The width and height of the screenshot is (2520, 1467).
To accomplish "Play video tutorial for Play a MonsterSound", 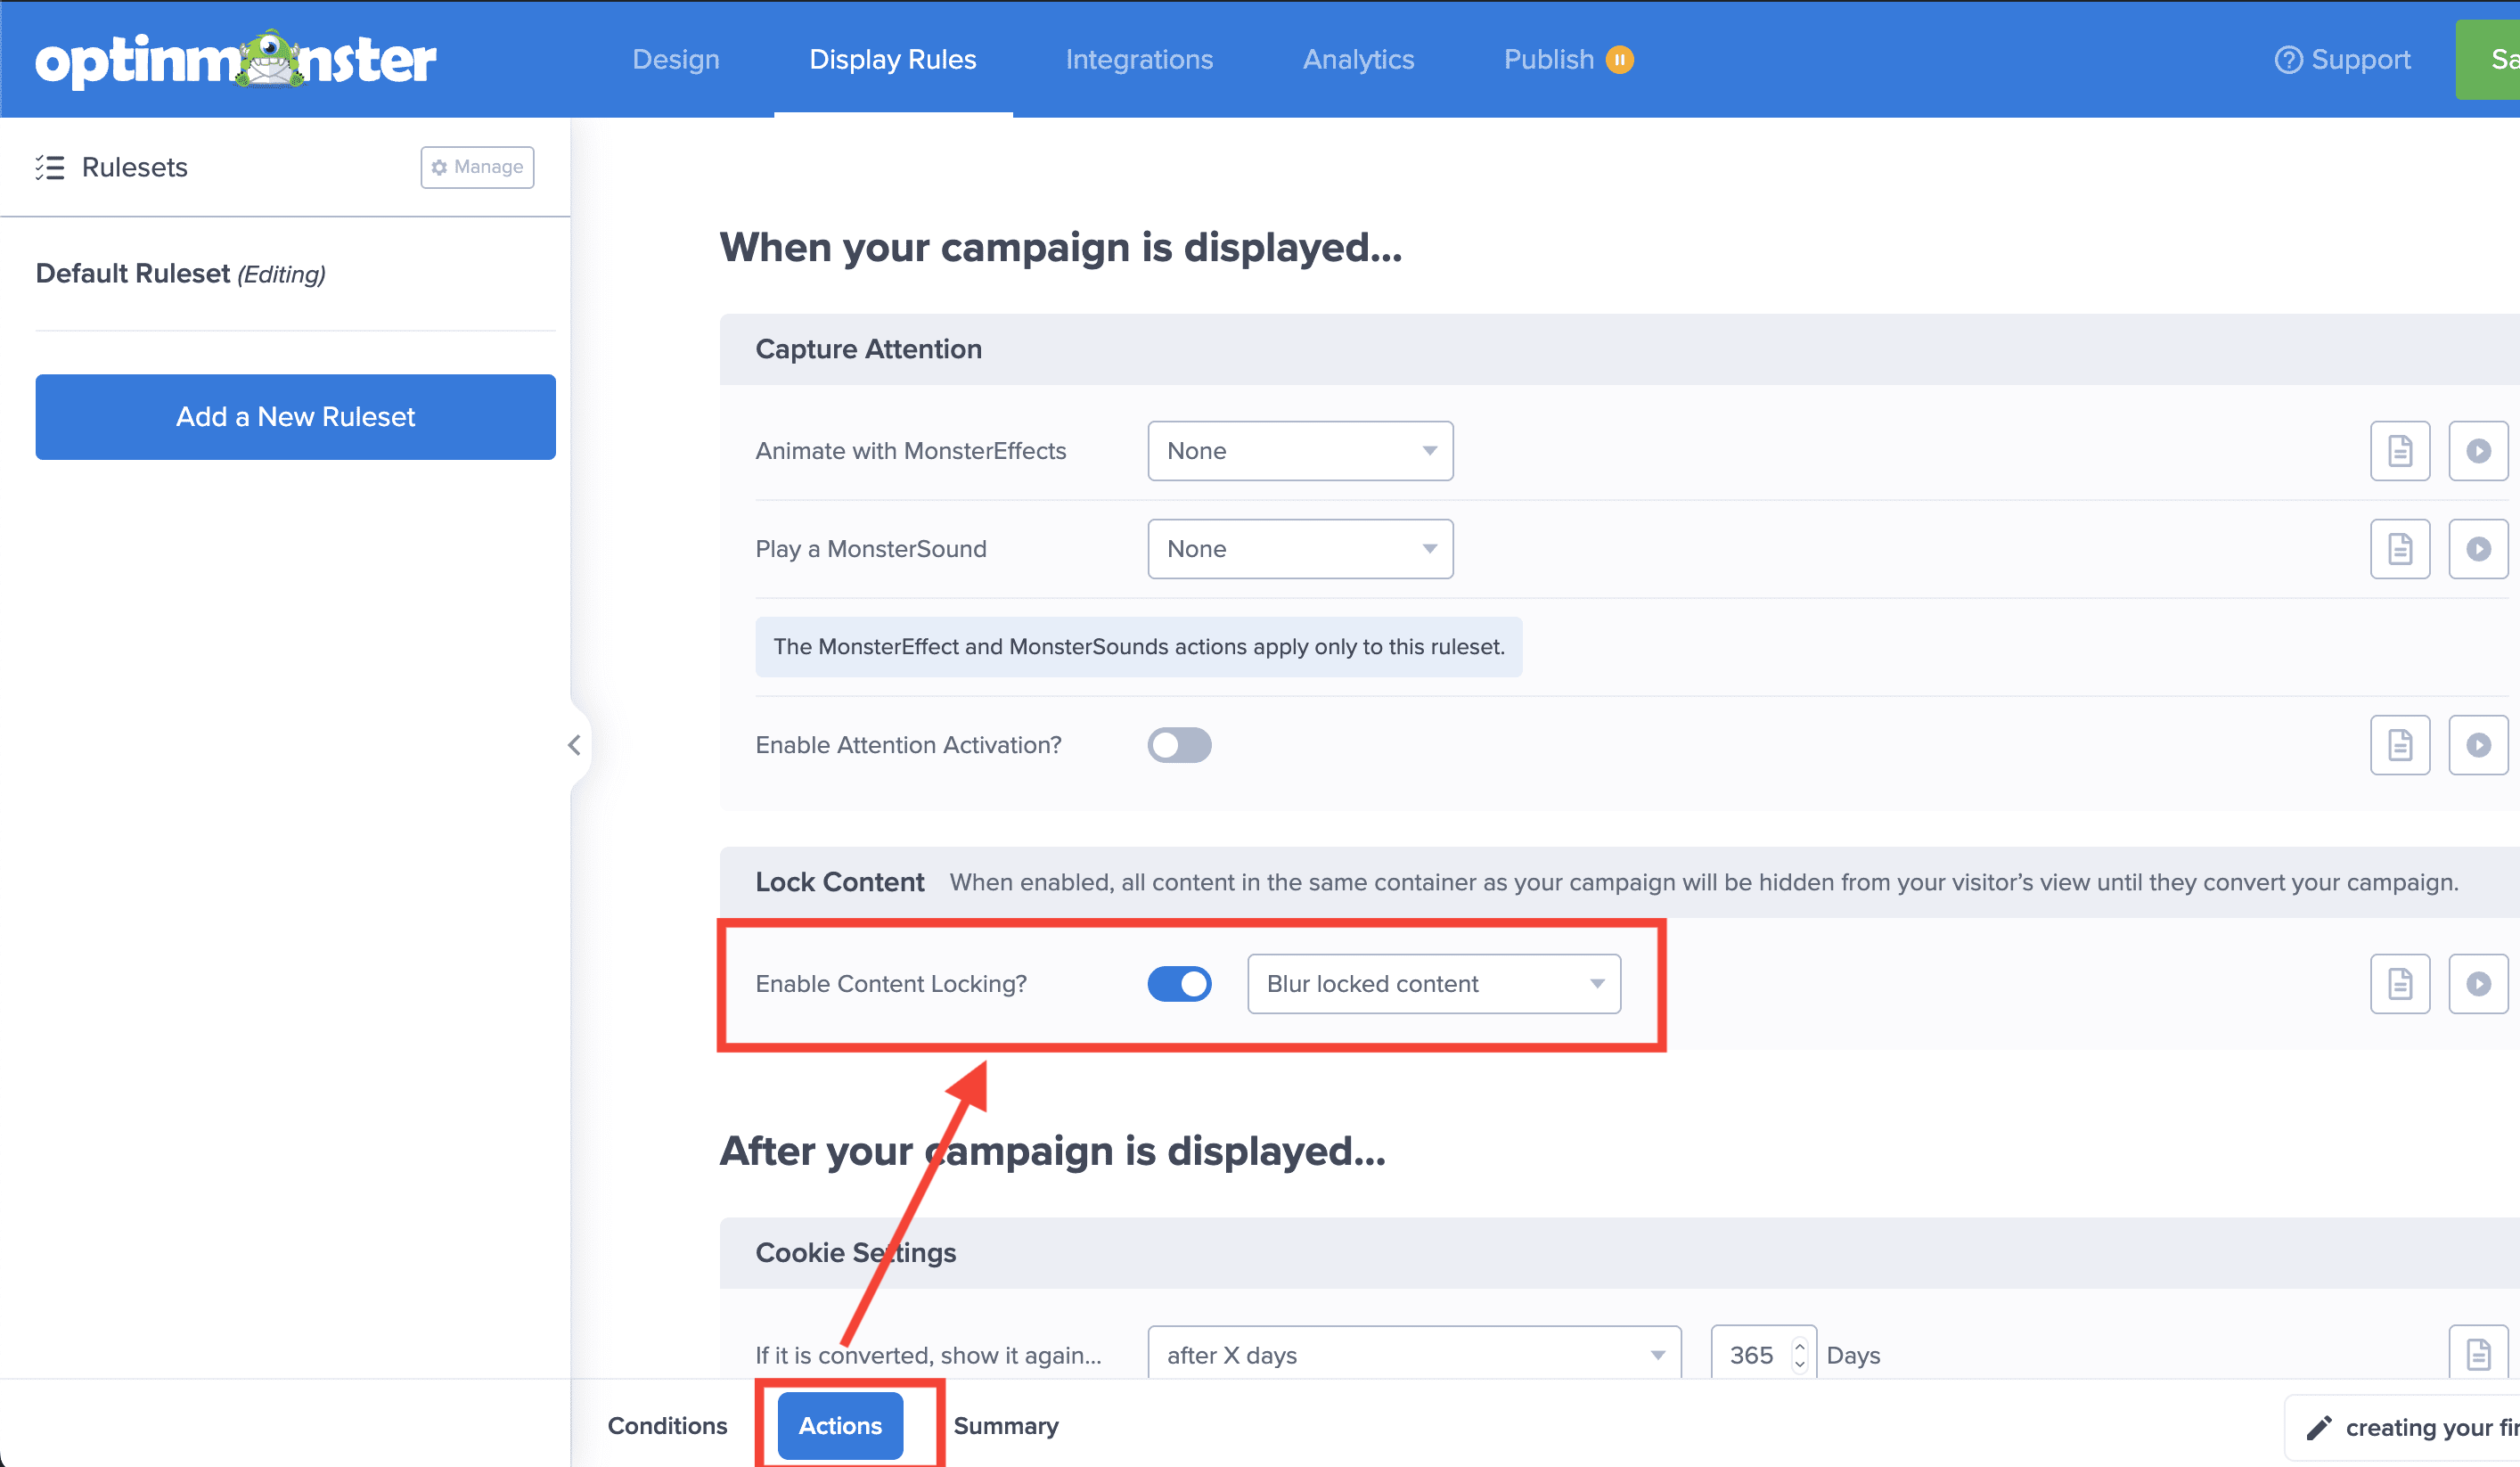I will (x=2477, y=549).
